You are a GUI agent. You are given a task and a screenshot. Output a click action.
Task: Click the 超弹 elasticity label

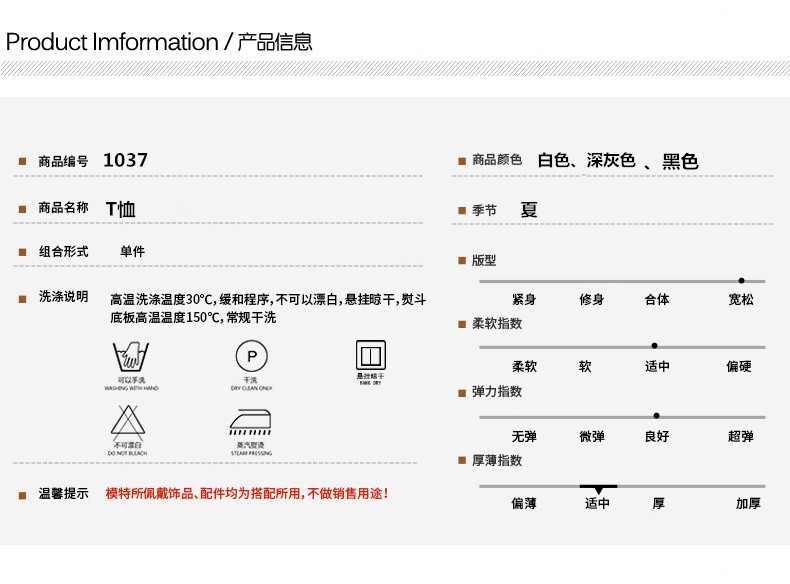coord(741,436)
